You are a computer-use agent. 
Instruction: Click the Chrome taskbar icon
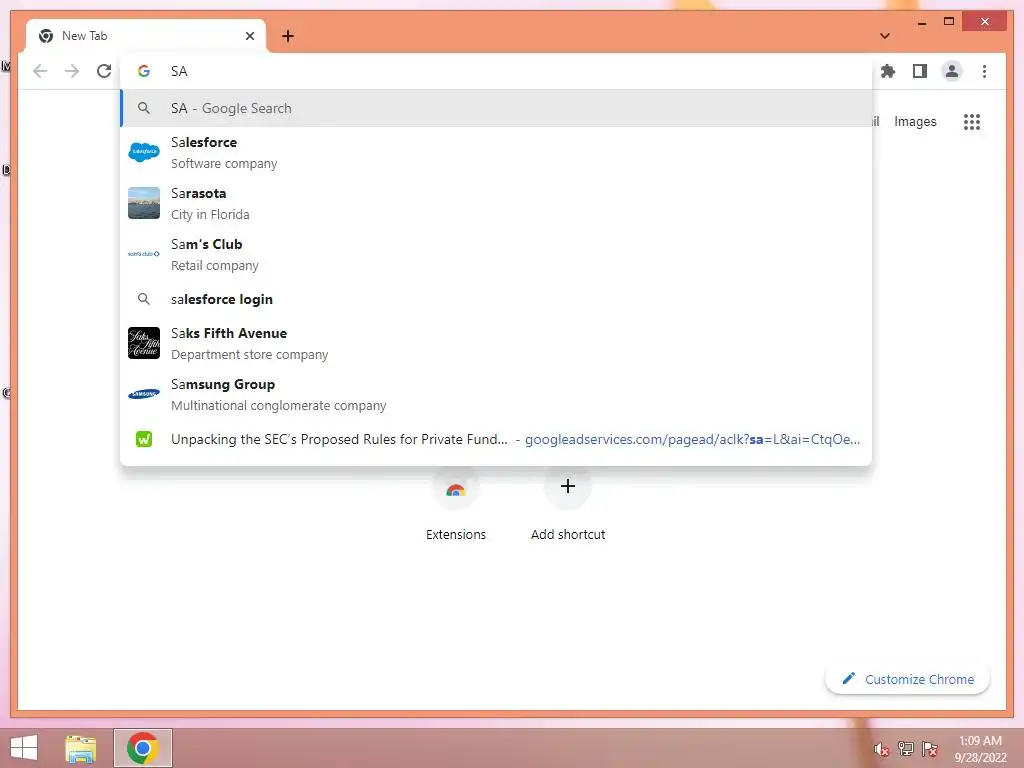[143, 748]
